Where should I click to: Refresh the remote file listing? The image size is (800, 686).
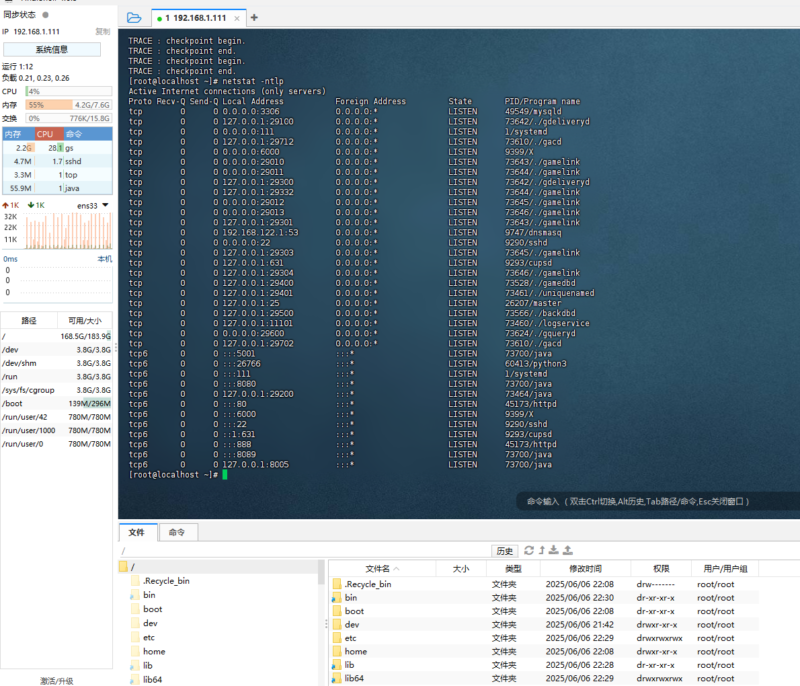pyautogui.click(x=529, y=550)
